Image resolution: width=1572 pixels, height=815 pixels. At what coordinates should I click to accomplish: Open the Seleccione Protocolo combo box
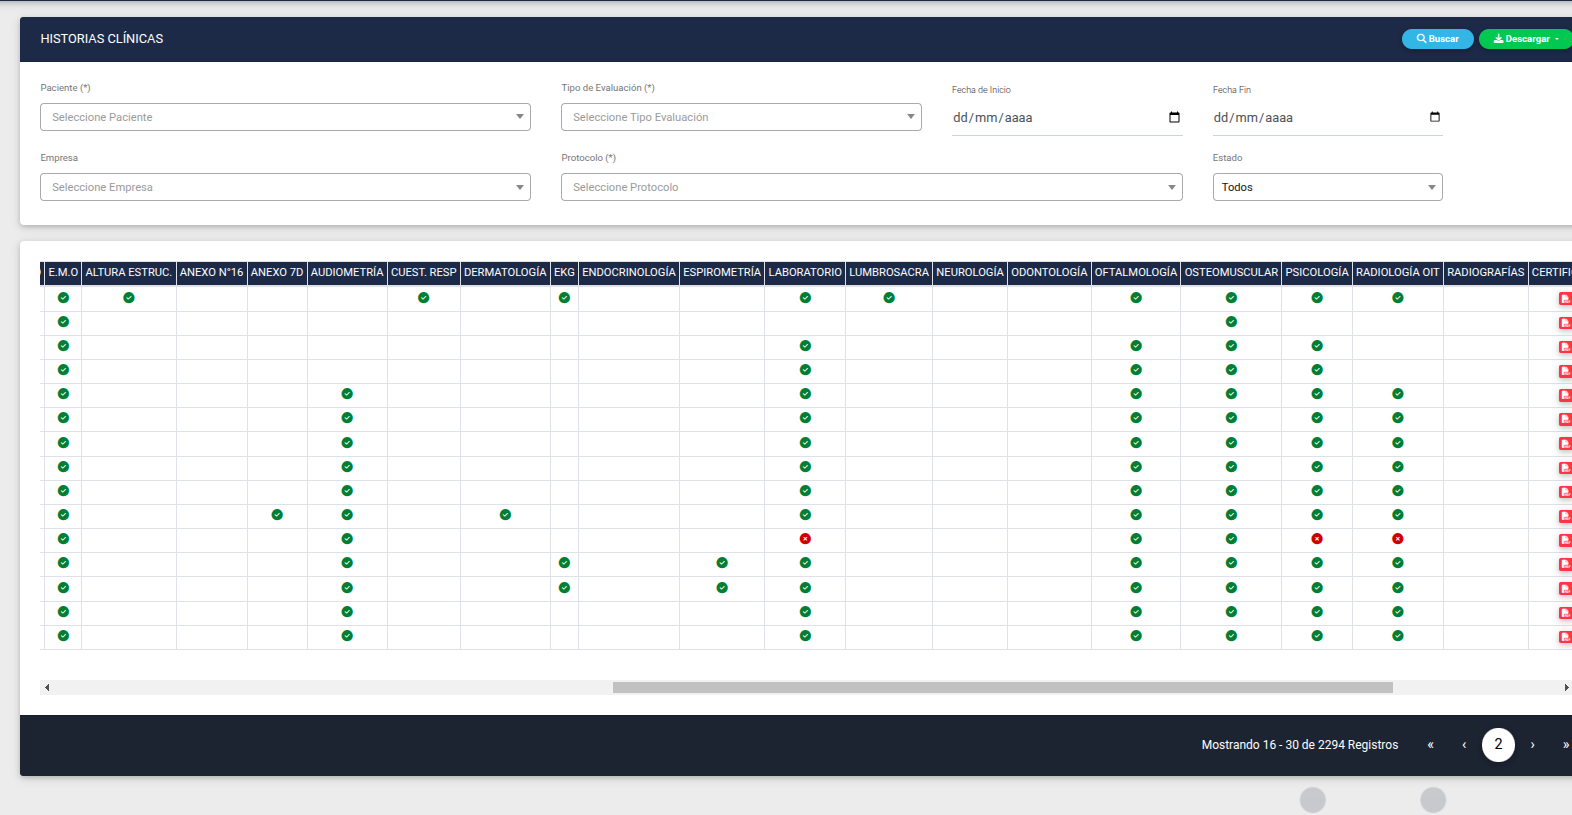pyautogui.click(x=871, y=187)
